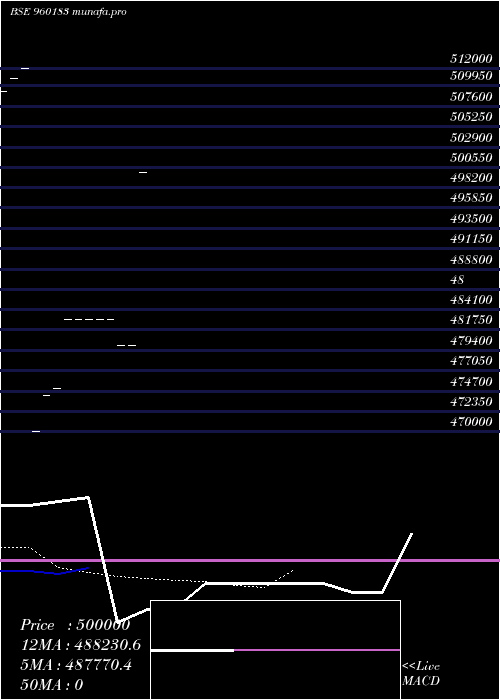Select the 488800 price axis label
This screenshot has width=500, height=700.
pyautogui.click(x=471, y=260)
